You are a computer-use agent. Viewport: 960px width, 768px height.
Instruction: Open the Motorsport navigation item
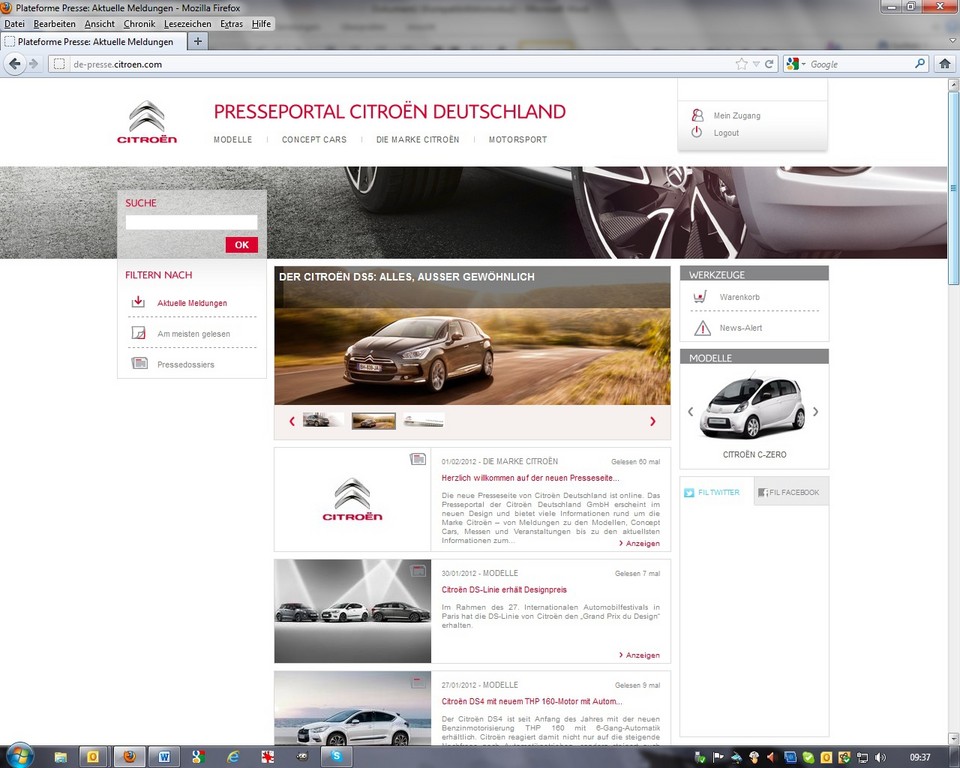pyautogui.click(x=517, y=140)
